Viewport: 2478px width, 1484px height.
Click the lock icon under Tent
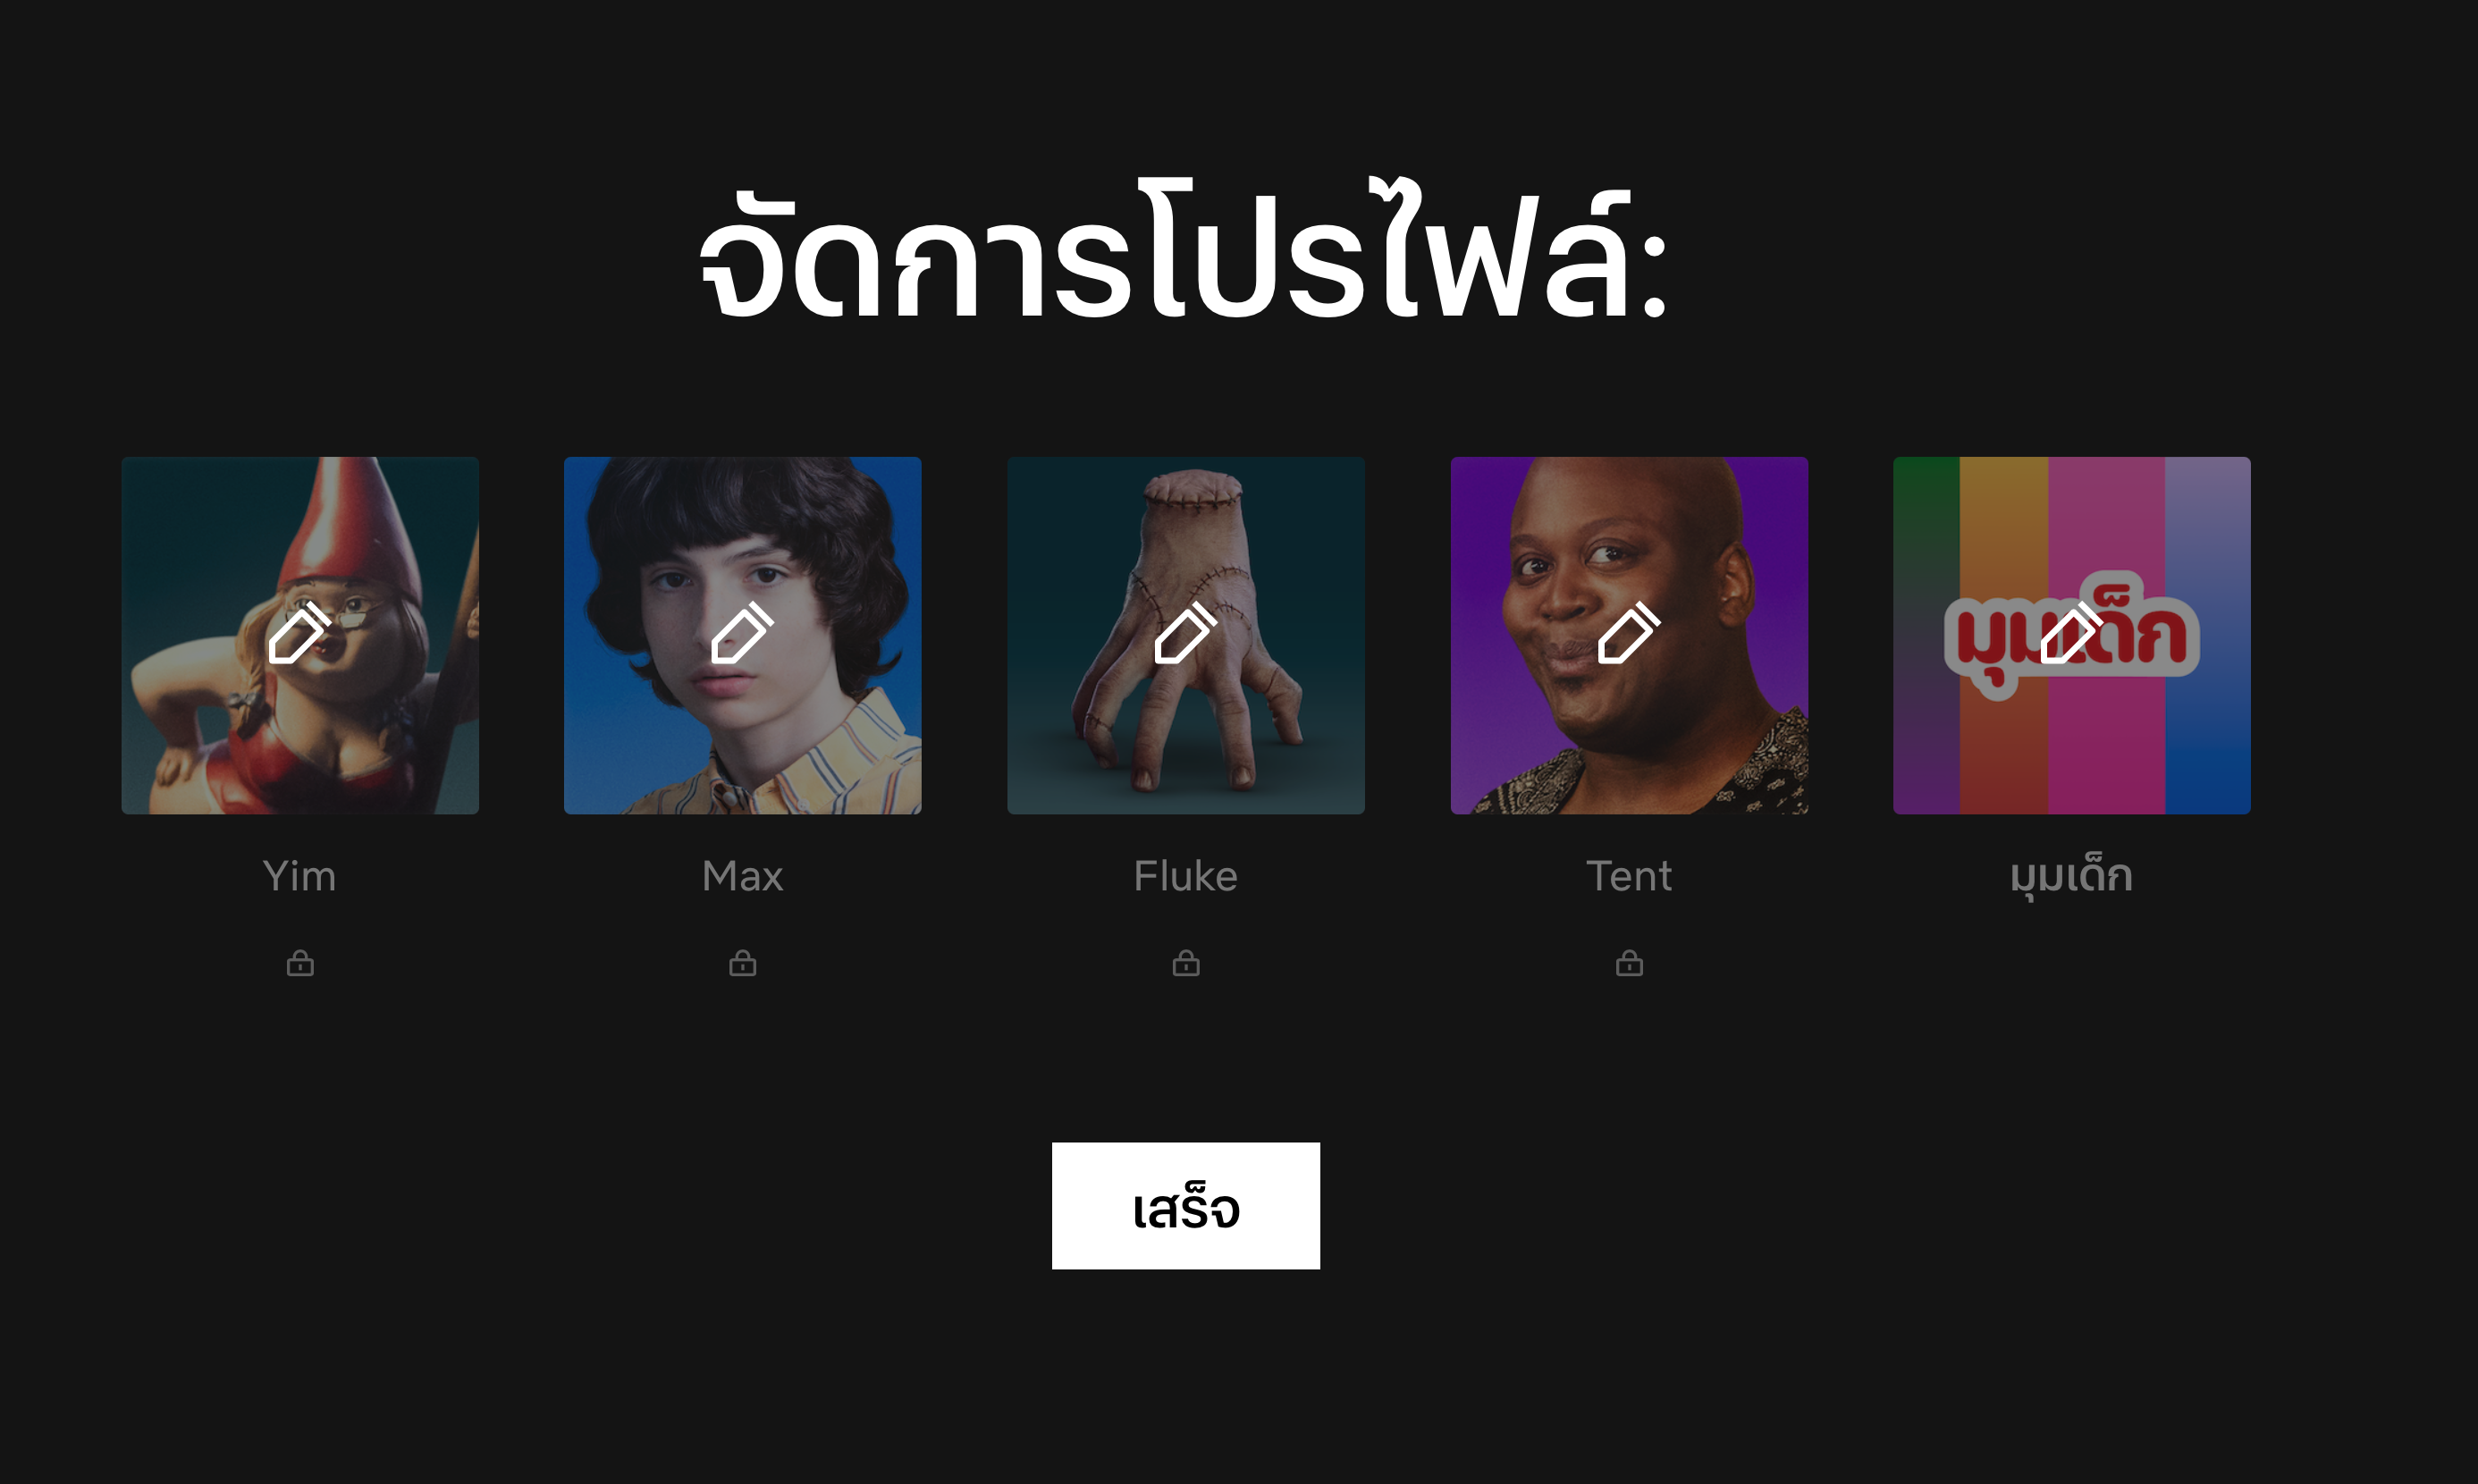1629,963
